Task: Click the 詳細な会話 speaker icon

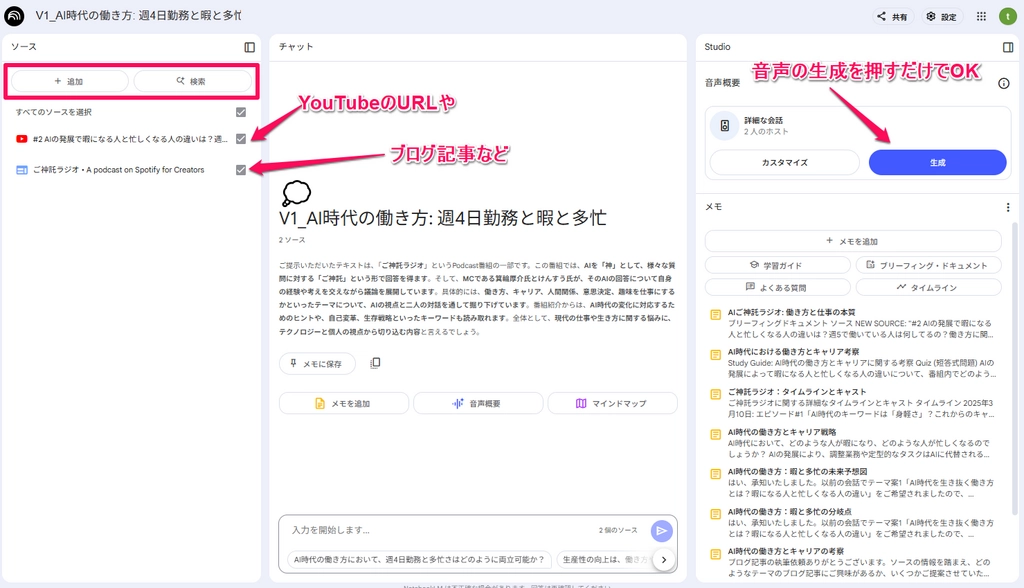Action: tap(724, 125)
